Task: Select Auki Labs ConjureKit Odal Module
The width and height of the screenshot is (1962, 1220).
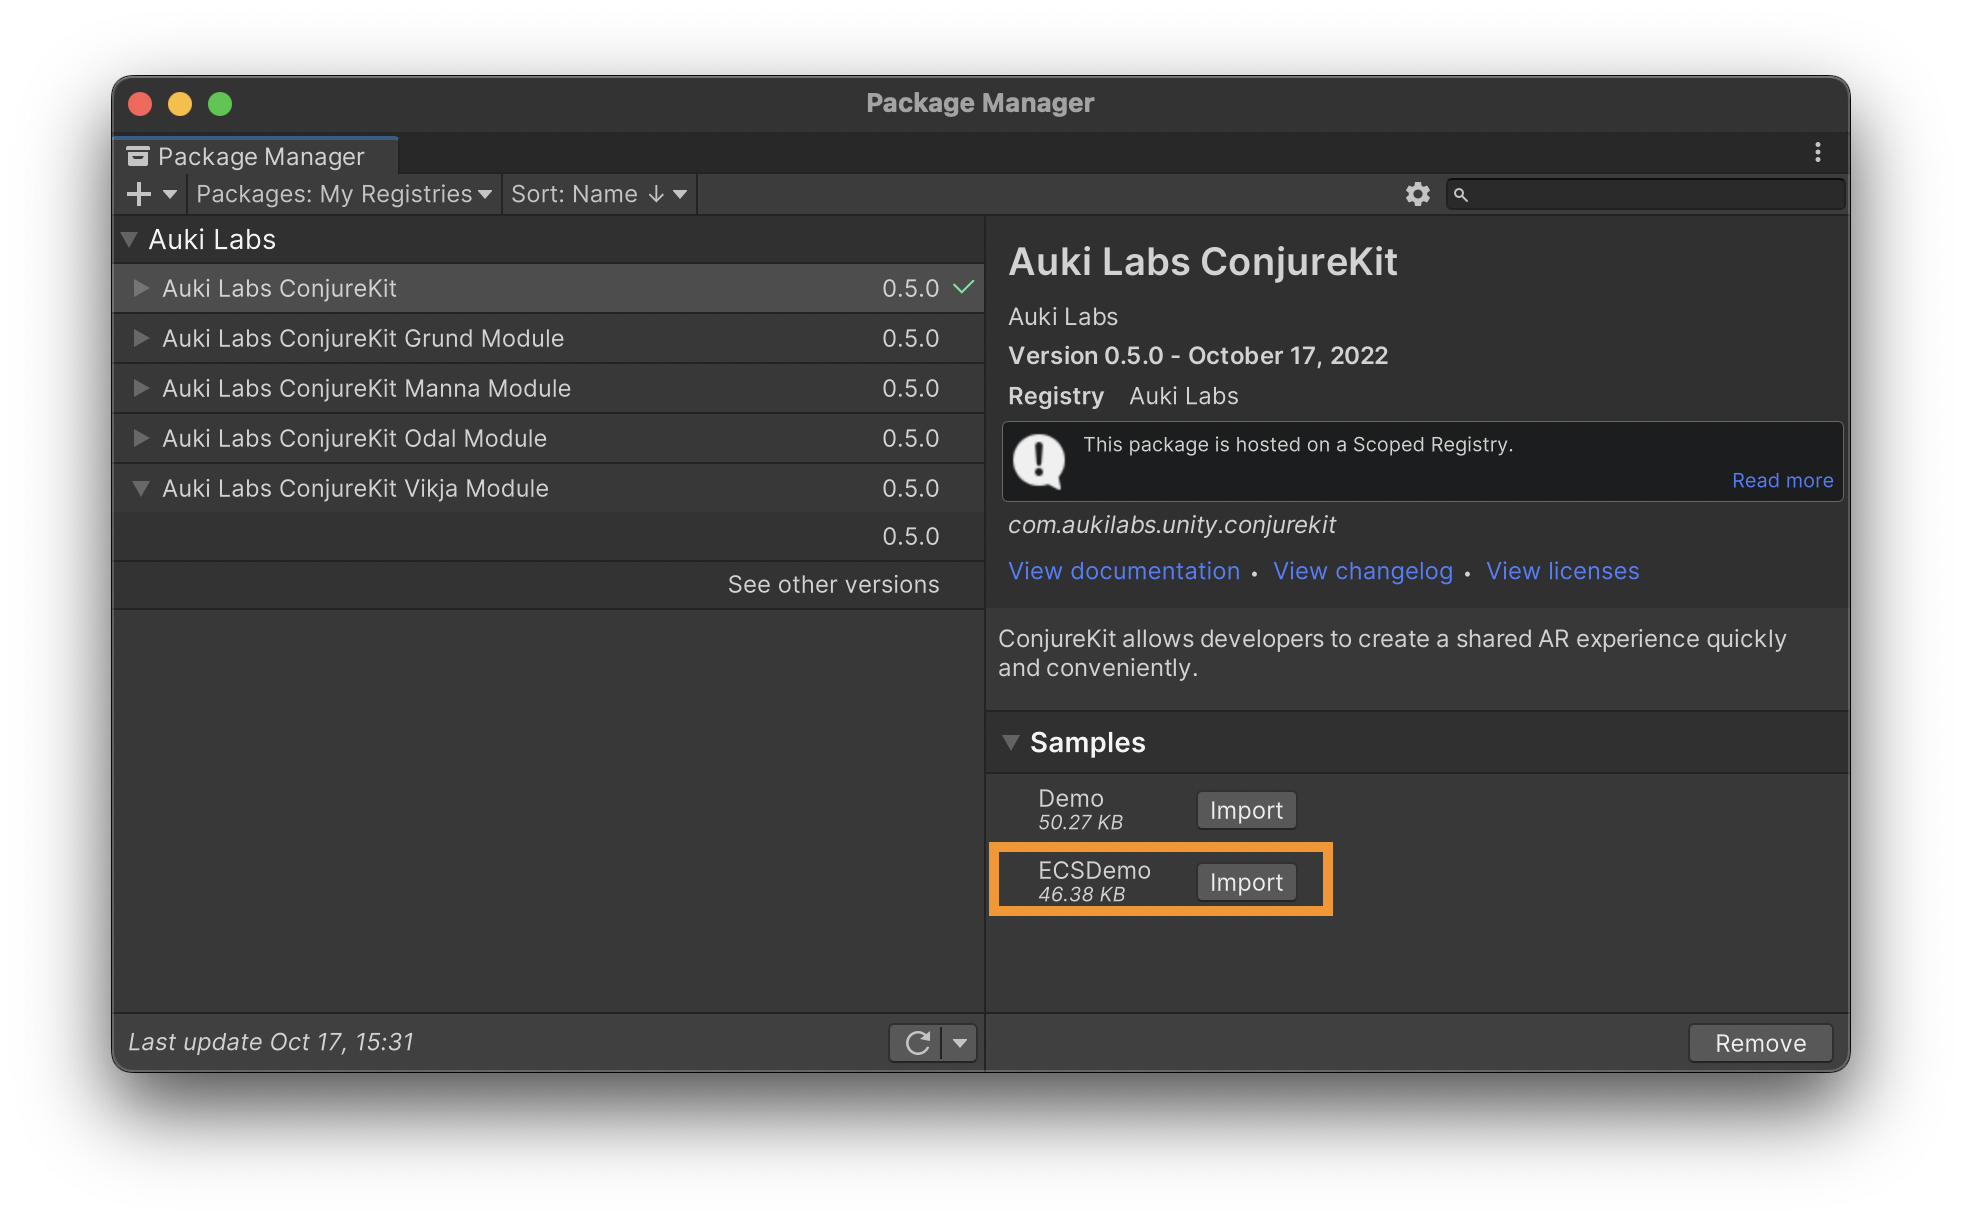Action: click(x=549, y=438)
